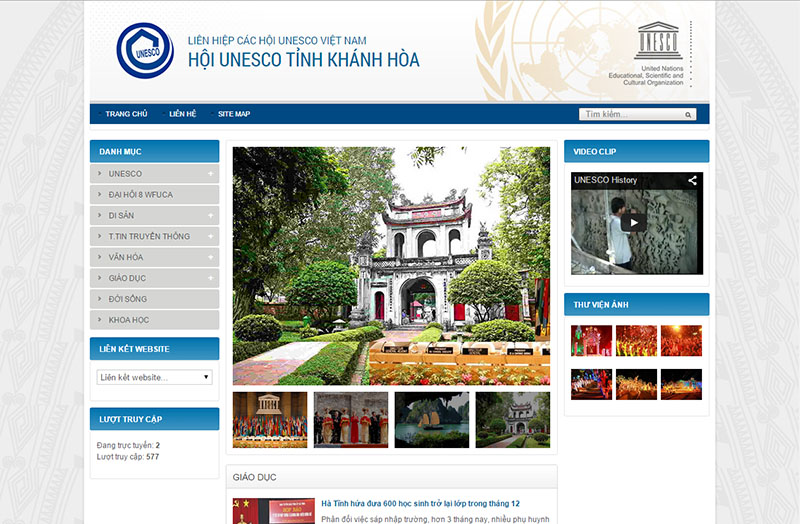
Task: Open the TRANG CHỦ menu item
Action: [x=126, y=114]
